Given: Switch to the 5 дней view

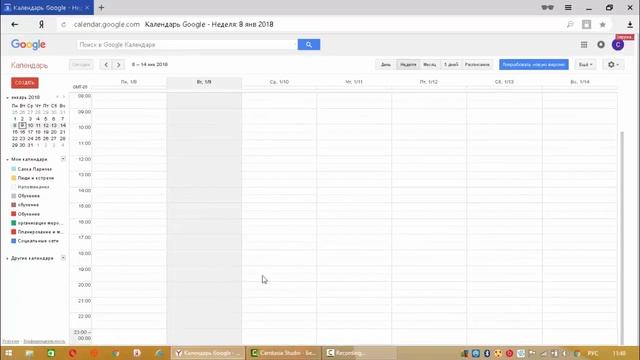Looking at the screenshot, I should (451, 64).
